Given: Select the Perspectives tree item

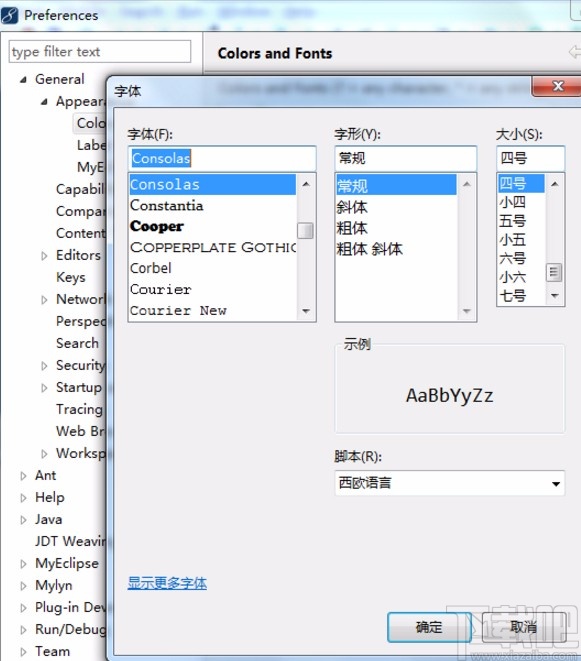Looking at the screenshot, I should click(x=81, y=321).
